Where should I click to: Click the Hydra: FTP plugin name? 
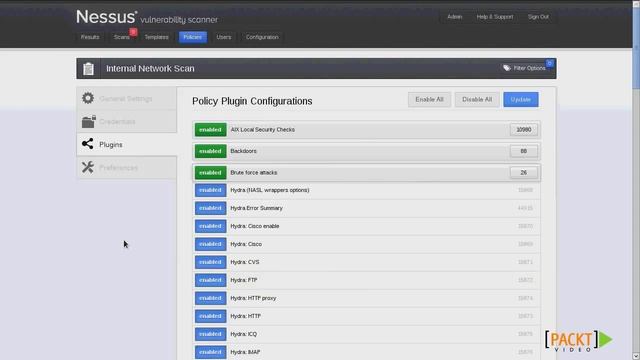[244, 280]
